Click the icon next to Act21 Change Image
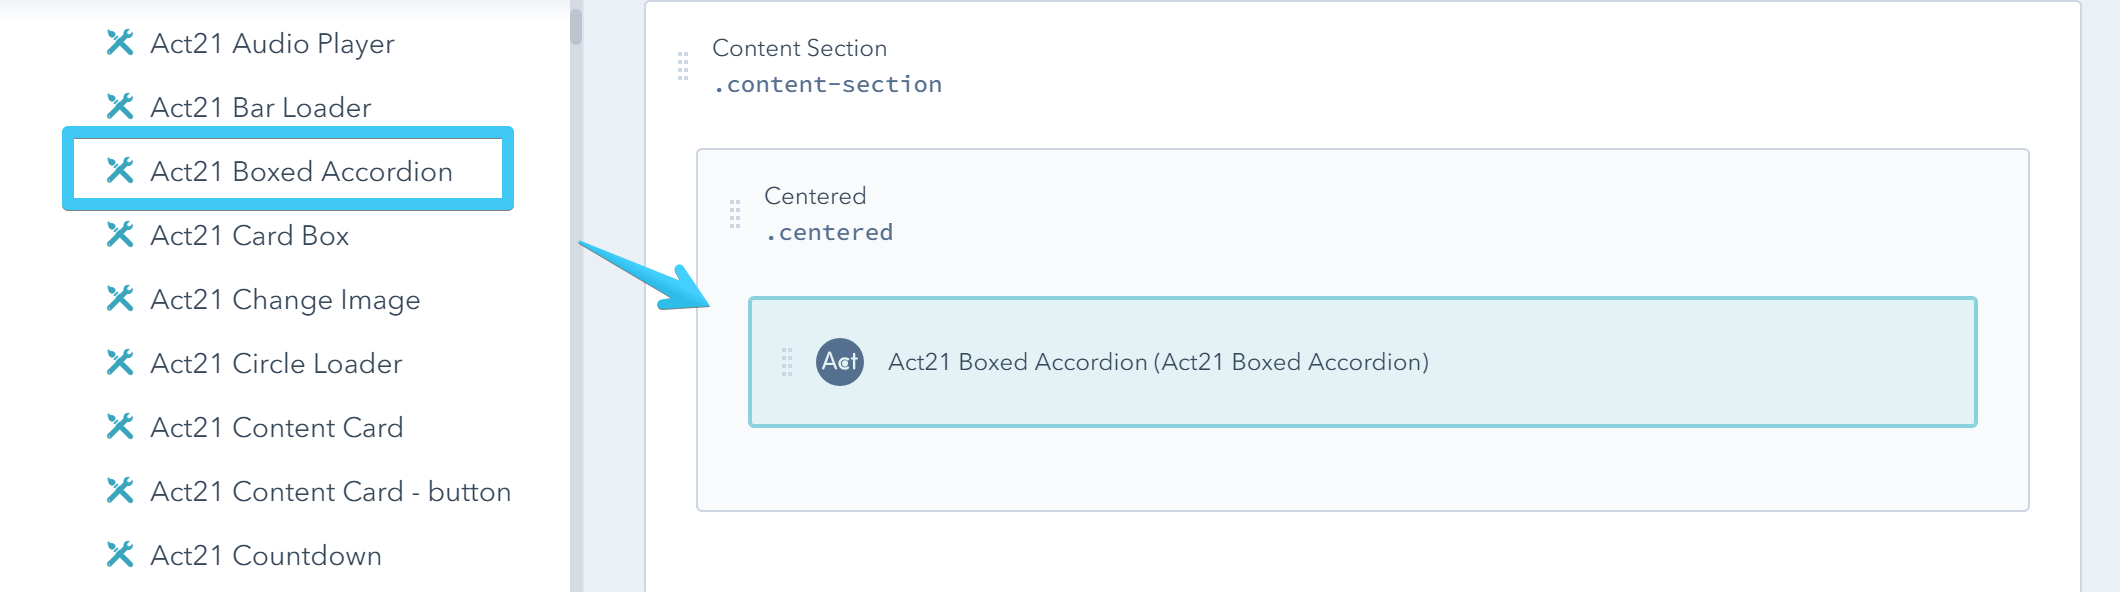2120x592 pixels. [121, 298]
